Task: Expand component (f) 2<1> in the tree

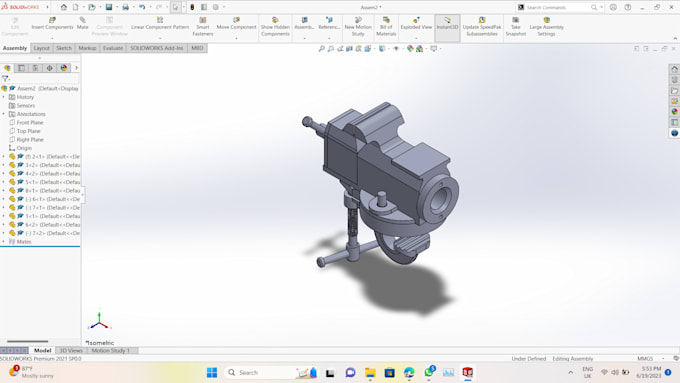Action: click(4, 157)
